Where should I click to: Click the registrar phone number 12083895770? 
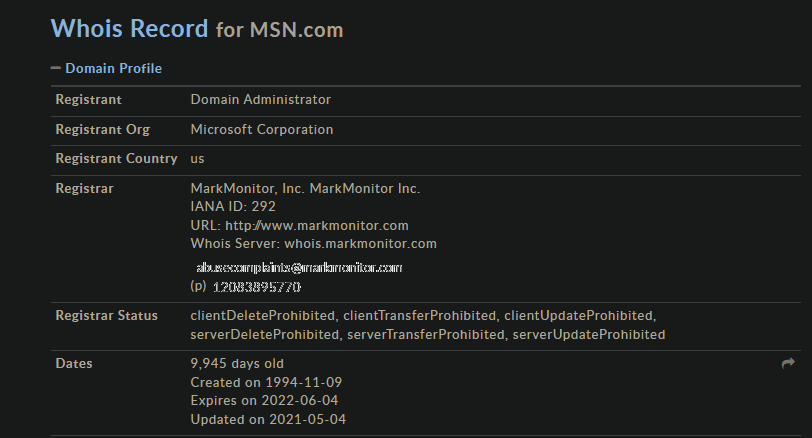click(x=257, y=287)
